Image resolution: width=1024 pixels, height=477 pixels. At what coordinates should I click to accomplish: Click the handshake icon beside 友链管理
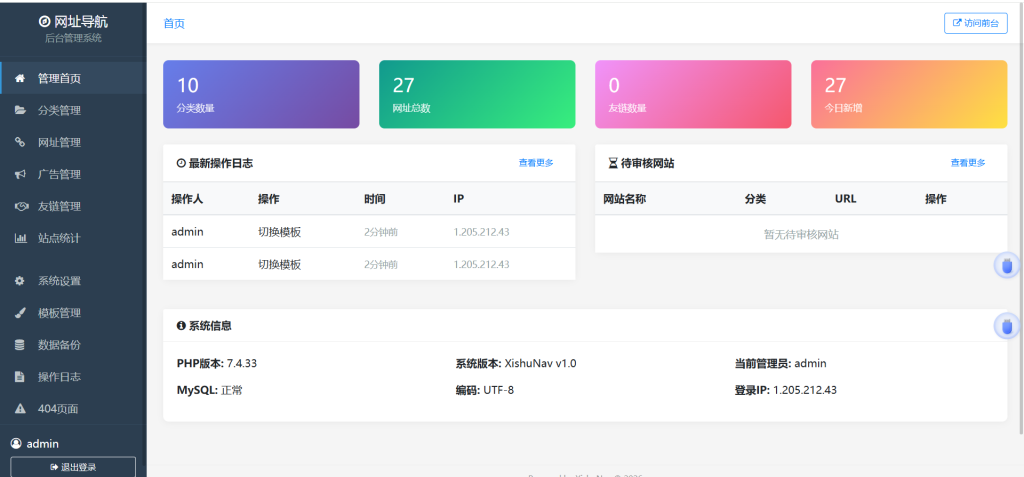(20, 206)
